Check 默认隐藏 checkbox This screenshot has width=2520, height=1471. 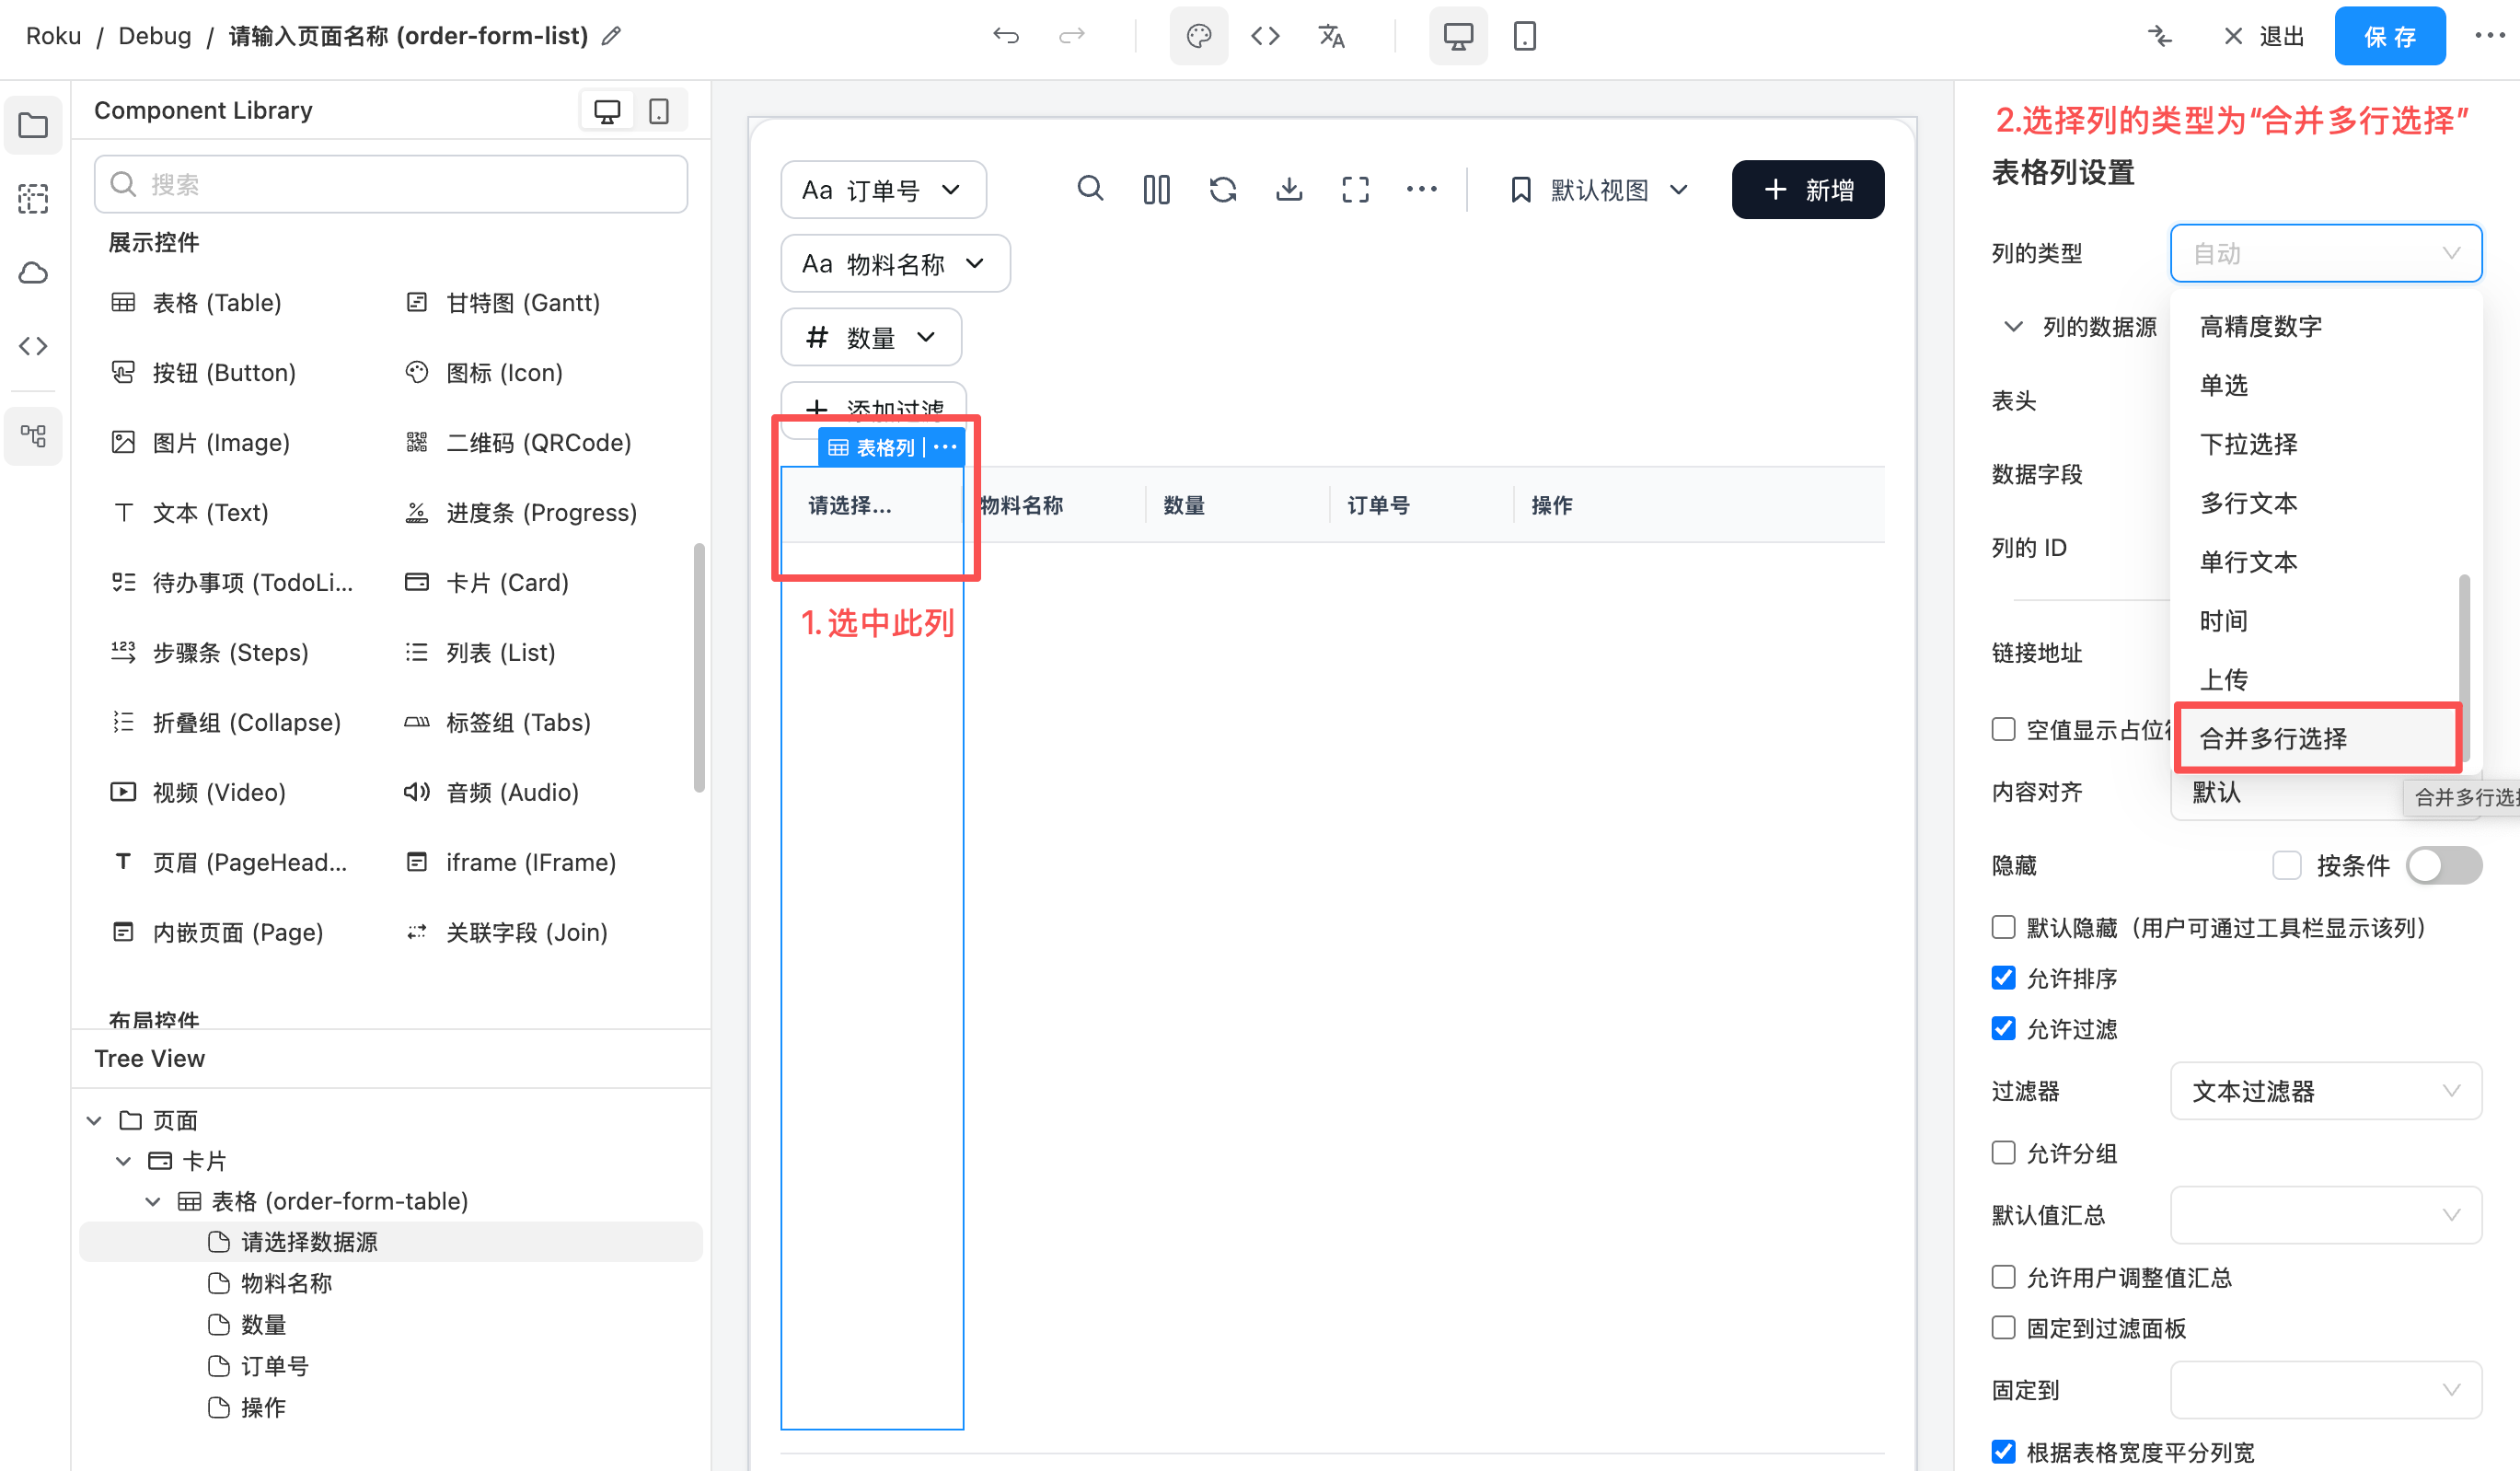(x=2003, y=928)
